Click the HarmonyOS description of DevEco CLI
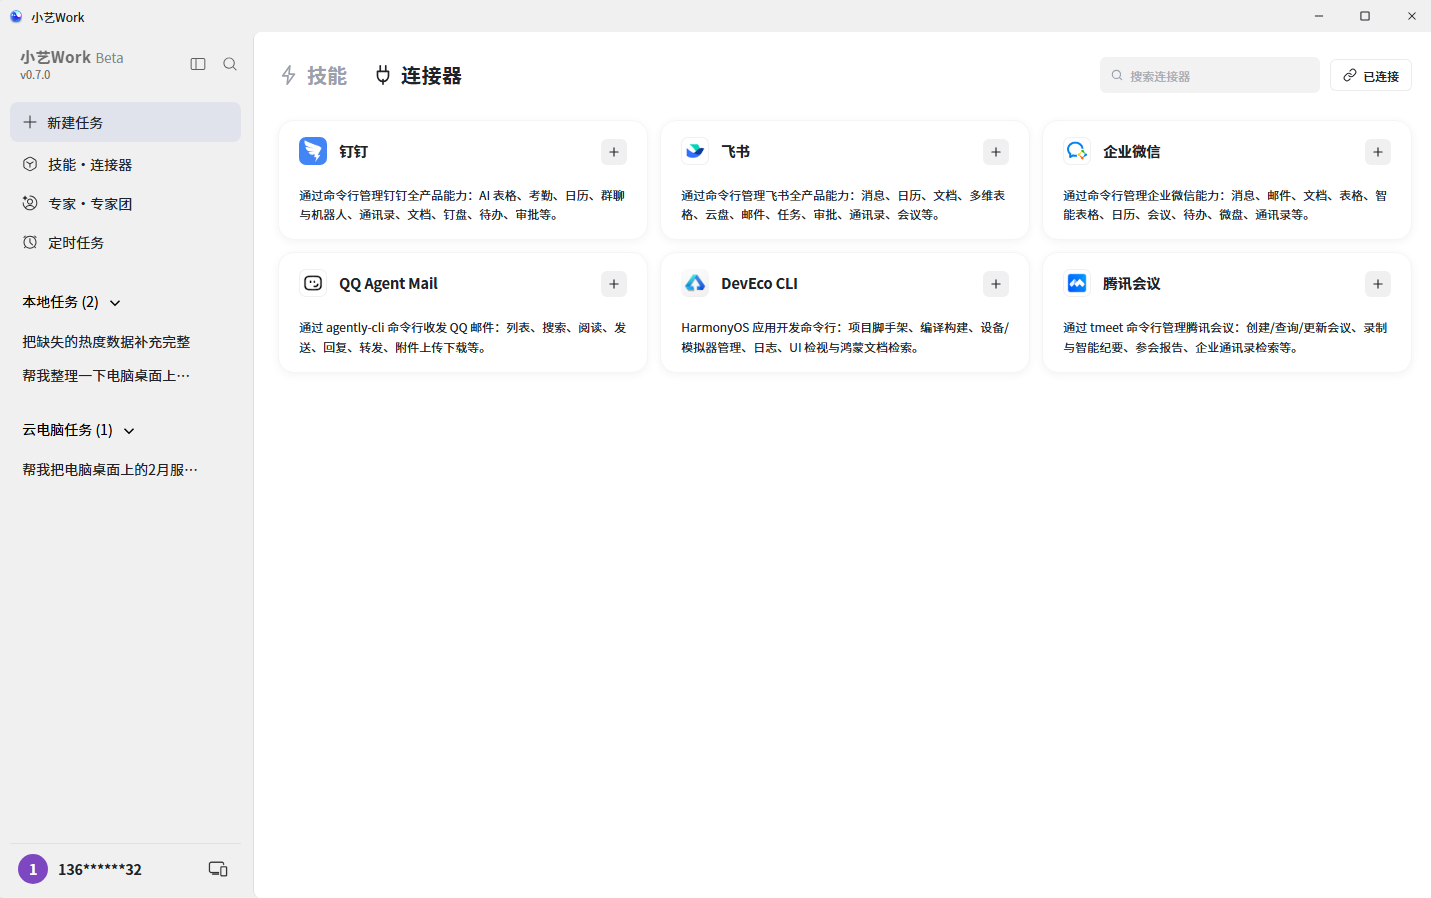The height and width of the screenshot is (898, 1431). click(x=845, y=337)
